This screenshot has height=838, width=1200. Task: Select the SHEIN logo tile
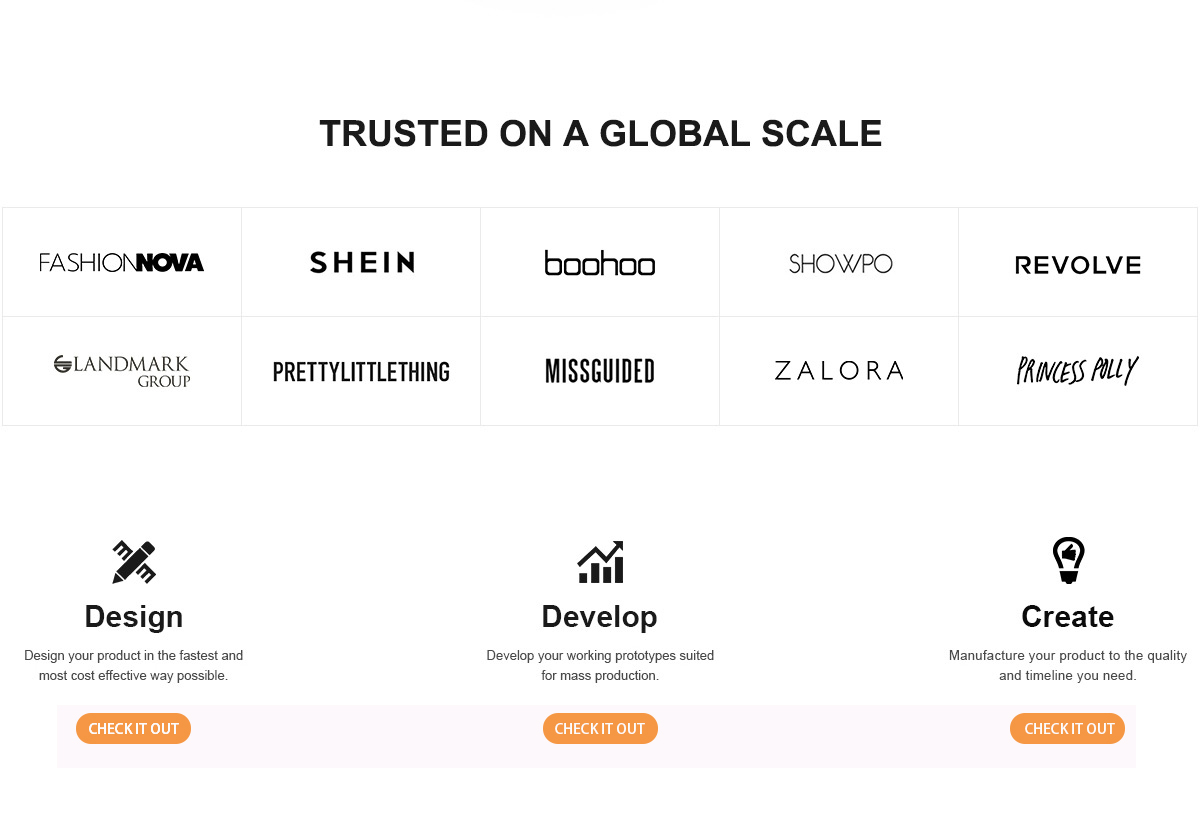coord(362,263)
